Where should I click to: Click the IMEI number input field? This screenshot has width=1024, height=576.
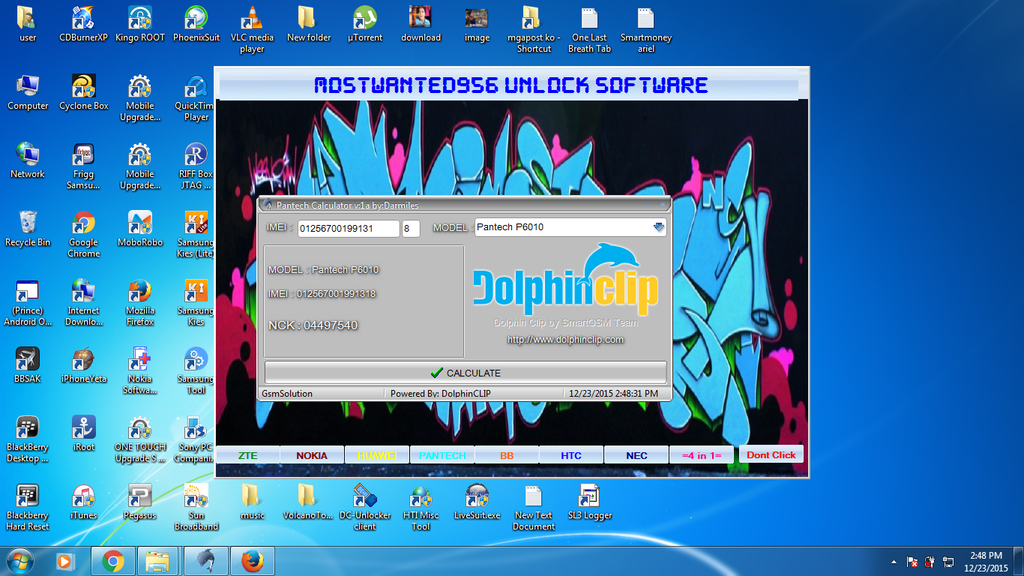348,228
